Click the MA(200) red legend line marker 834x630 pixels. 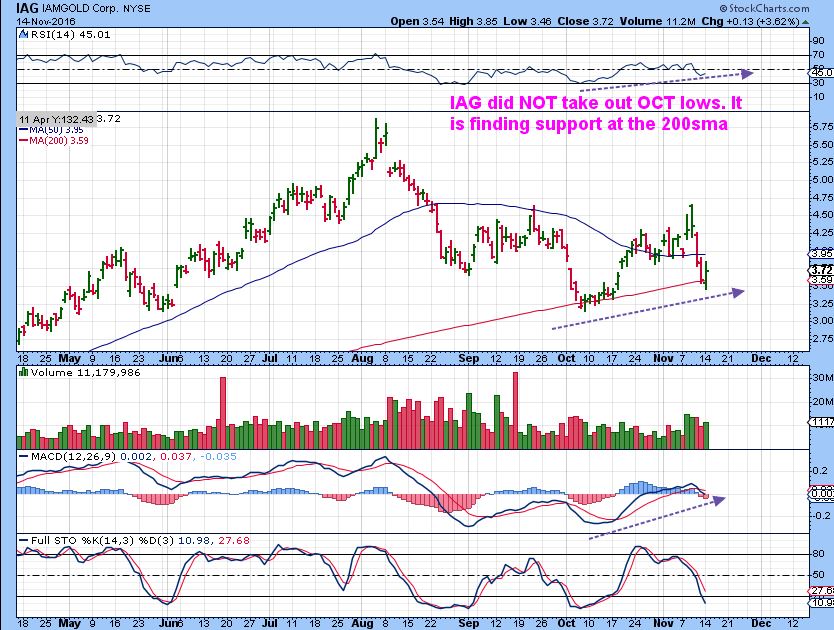click(24, 140)
